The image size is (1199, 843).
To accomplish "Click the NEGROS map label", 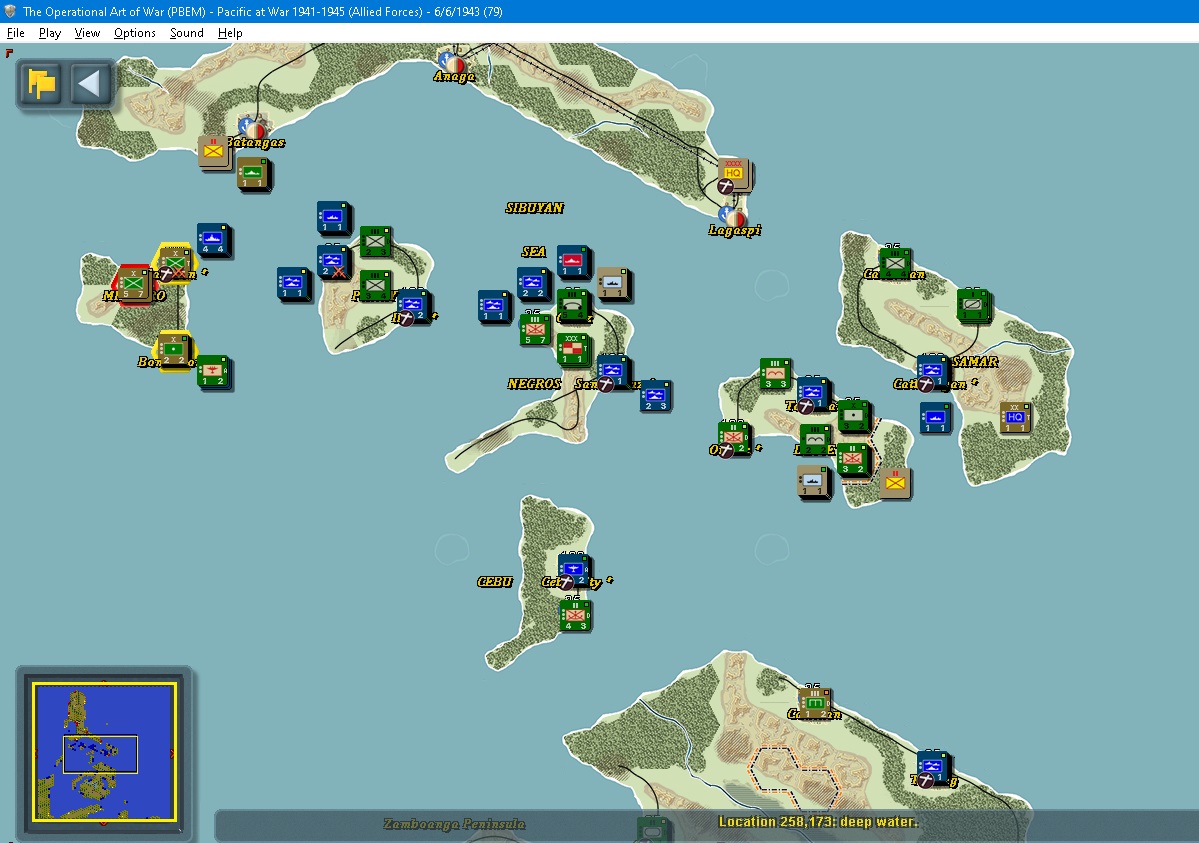I will point(534,384).
